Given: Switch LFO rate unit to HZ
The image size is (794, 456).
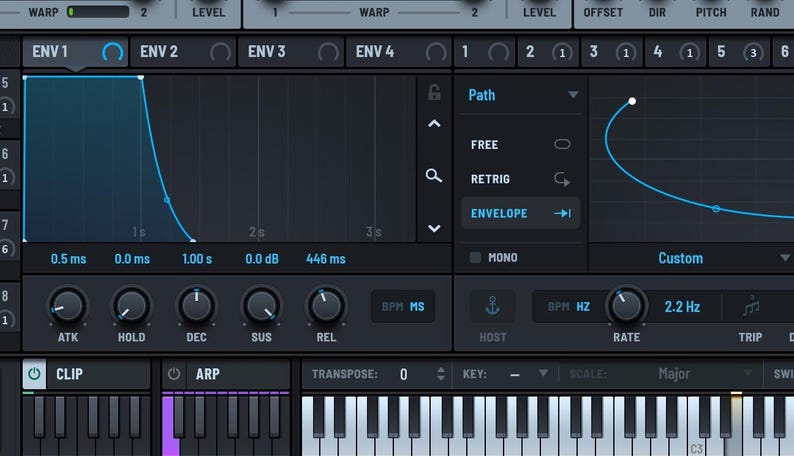Looking at the screenshot, I should [583, 307].
